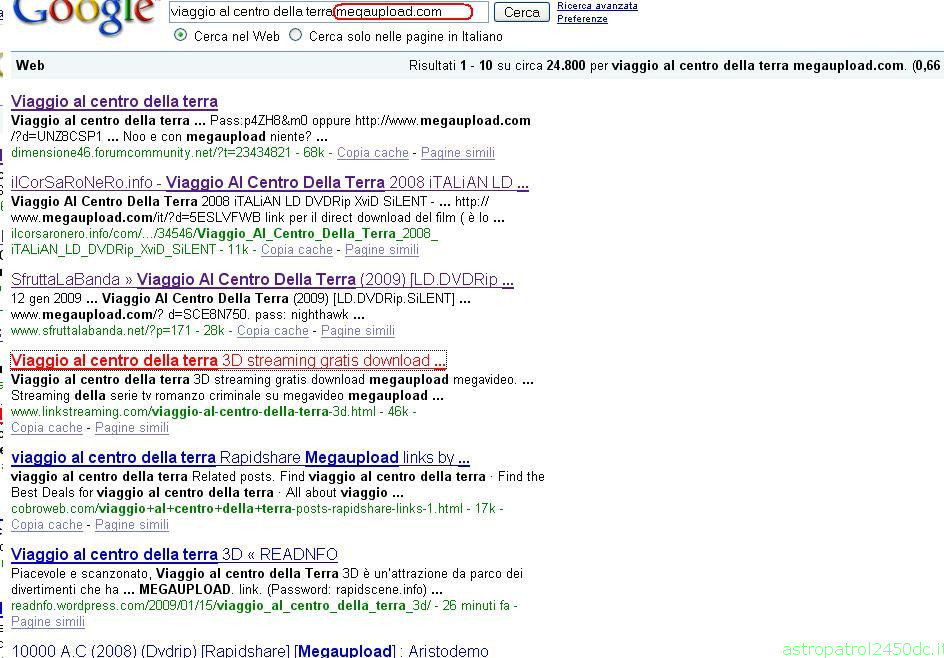This screenshot has width=944, height=658.
Task: Click the readnfo.wordpress.com green URL text
Action: pos(221,606)
